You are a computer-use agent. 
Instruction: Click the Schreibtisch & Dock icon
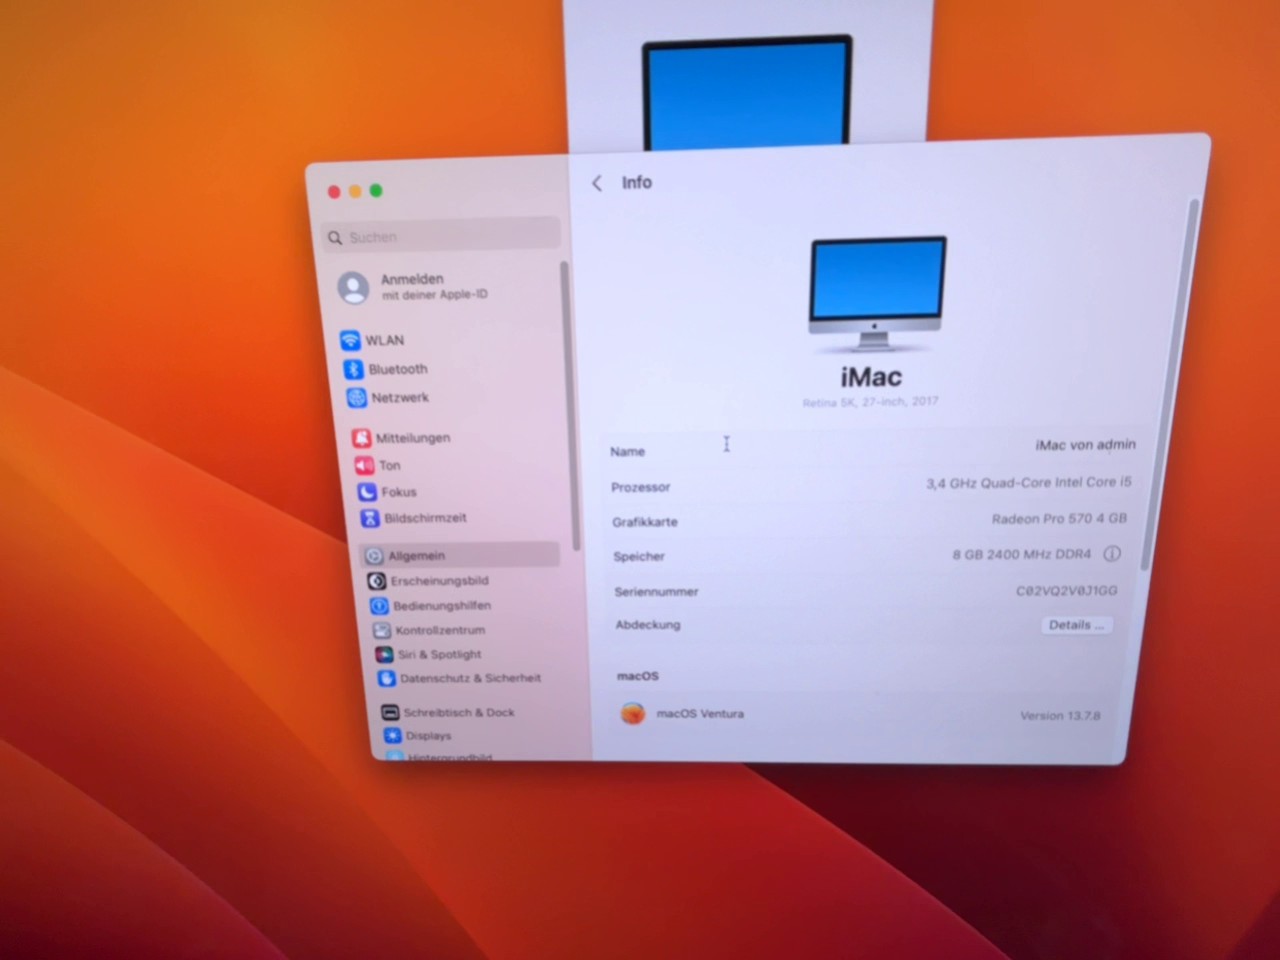(x=390, y=713)
